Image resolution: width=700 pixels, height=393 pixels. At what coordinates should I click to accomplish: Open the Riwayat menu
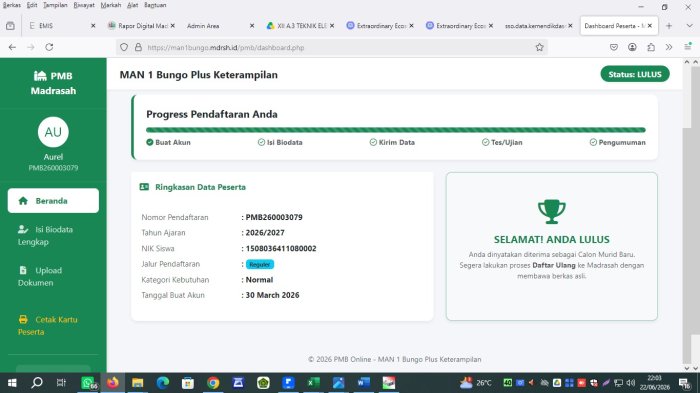84,5
